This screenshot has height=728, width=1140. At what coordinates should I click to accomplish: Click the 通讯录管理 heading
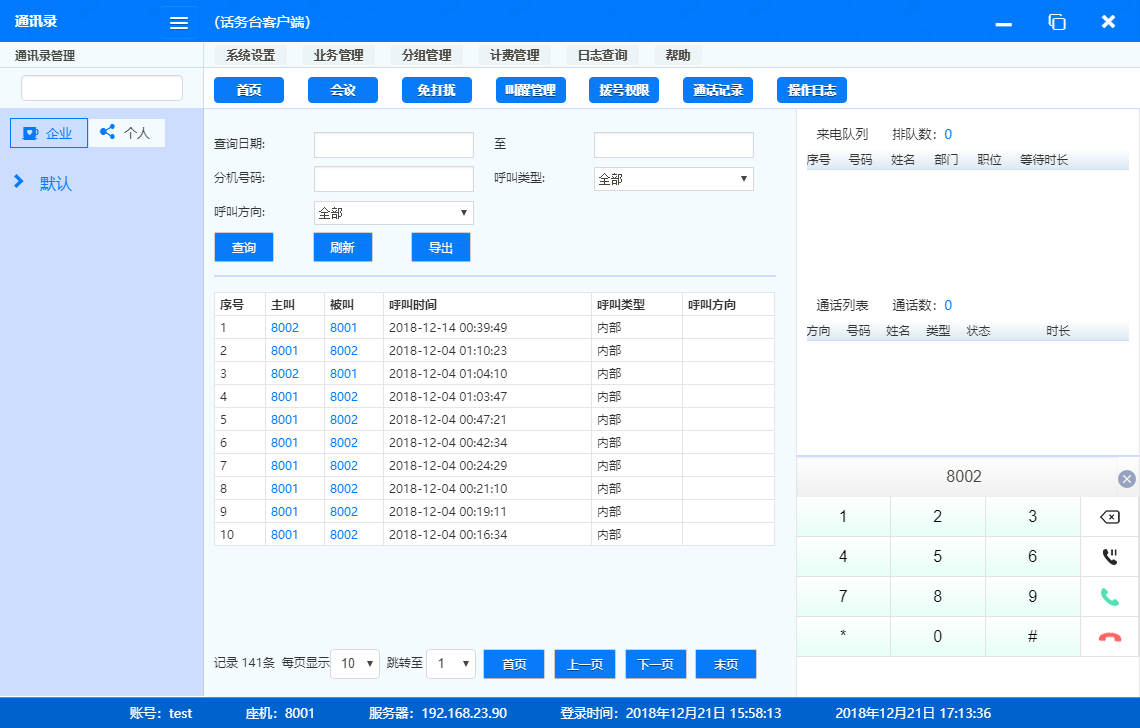tap(45, 55)
